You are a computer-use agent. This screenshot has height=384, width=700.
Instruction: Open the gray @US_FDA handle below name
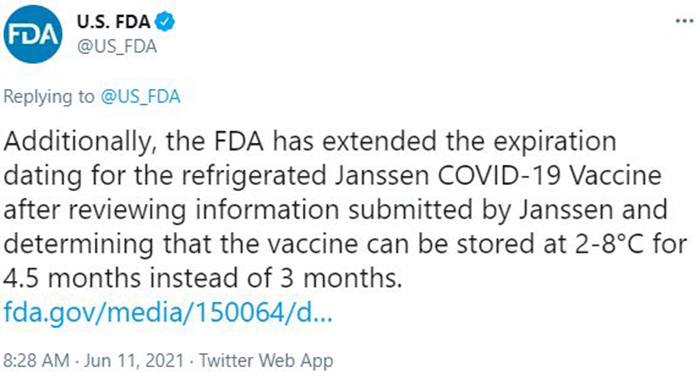pyautogui.click(x=117, y=46)
